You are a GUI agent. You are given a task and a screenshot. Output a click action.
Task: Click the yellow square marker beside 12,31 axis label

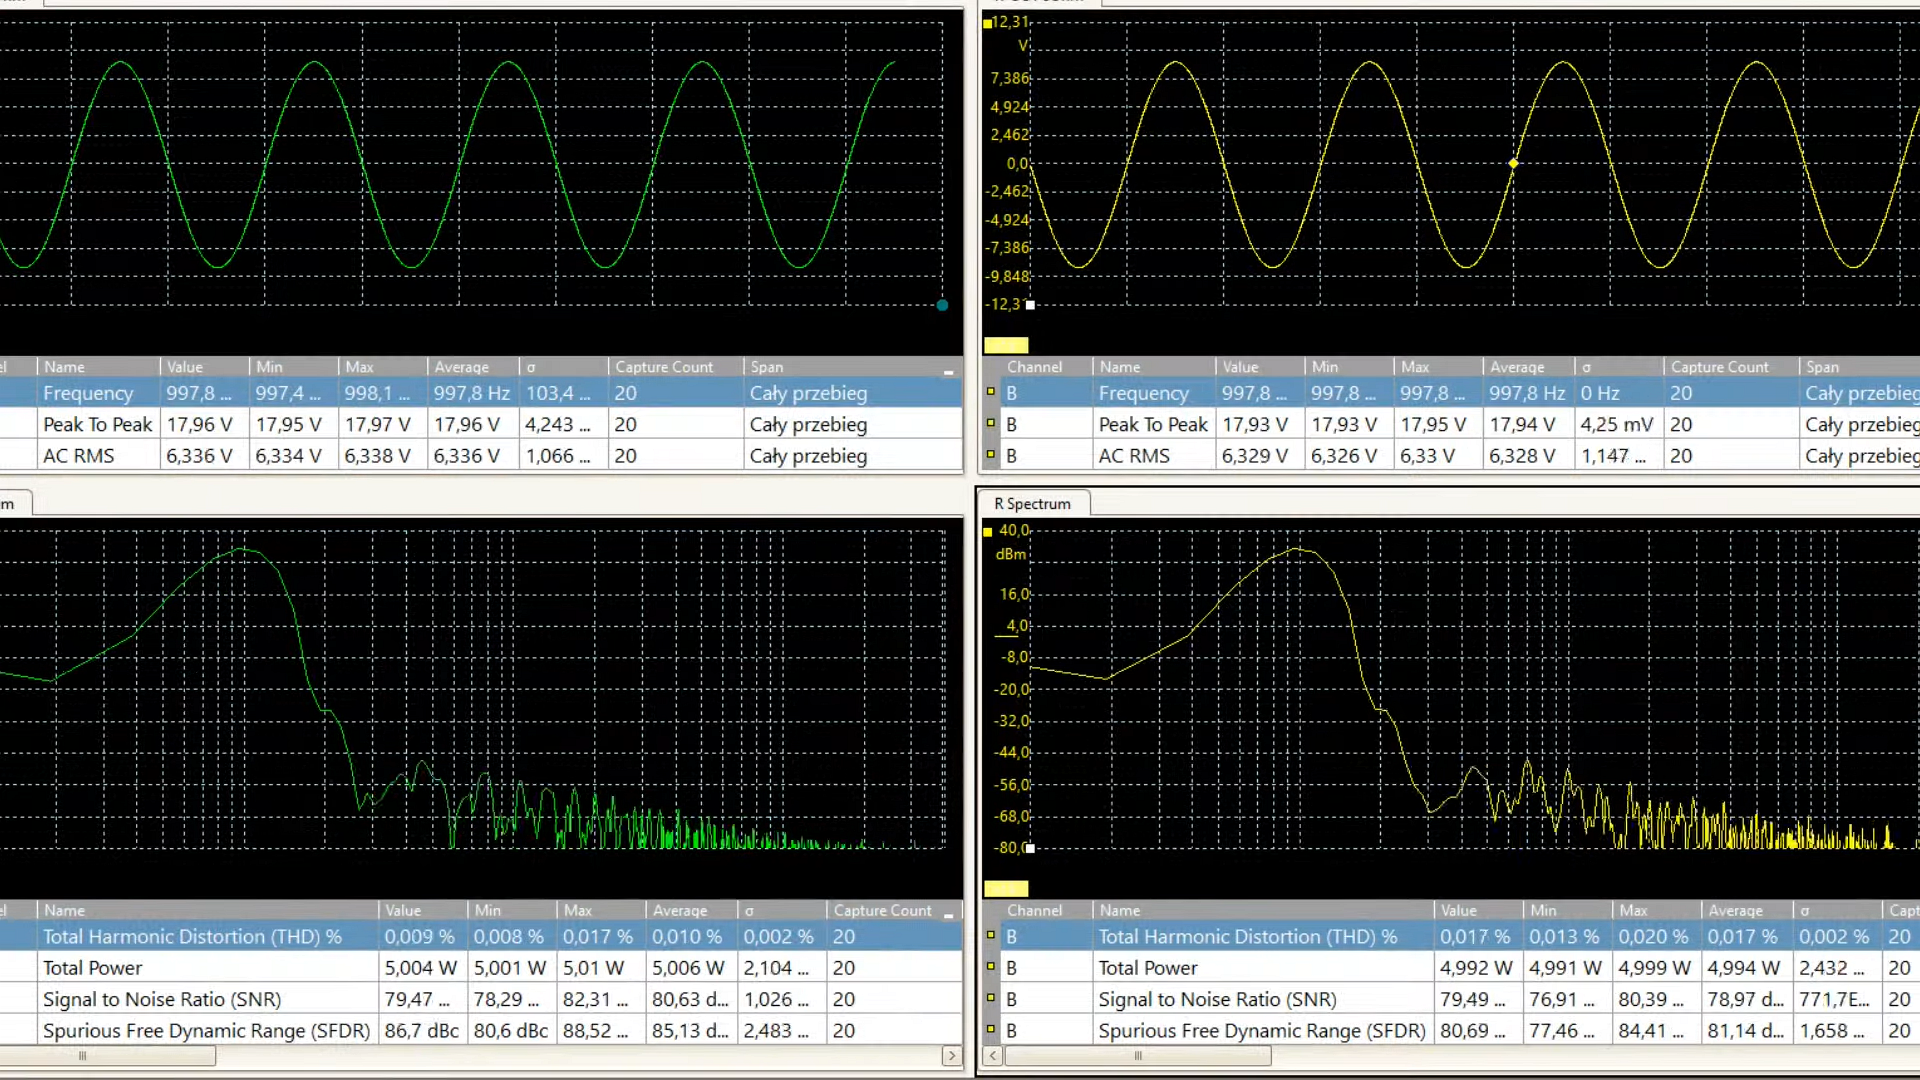tap(988, 23)
